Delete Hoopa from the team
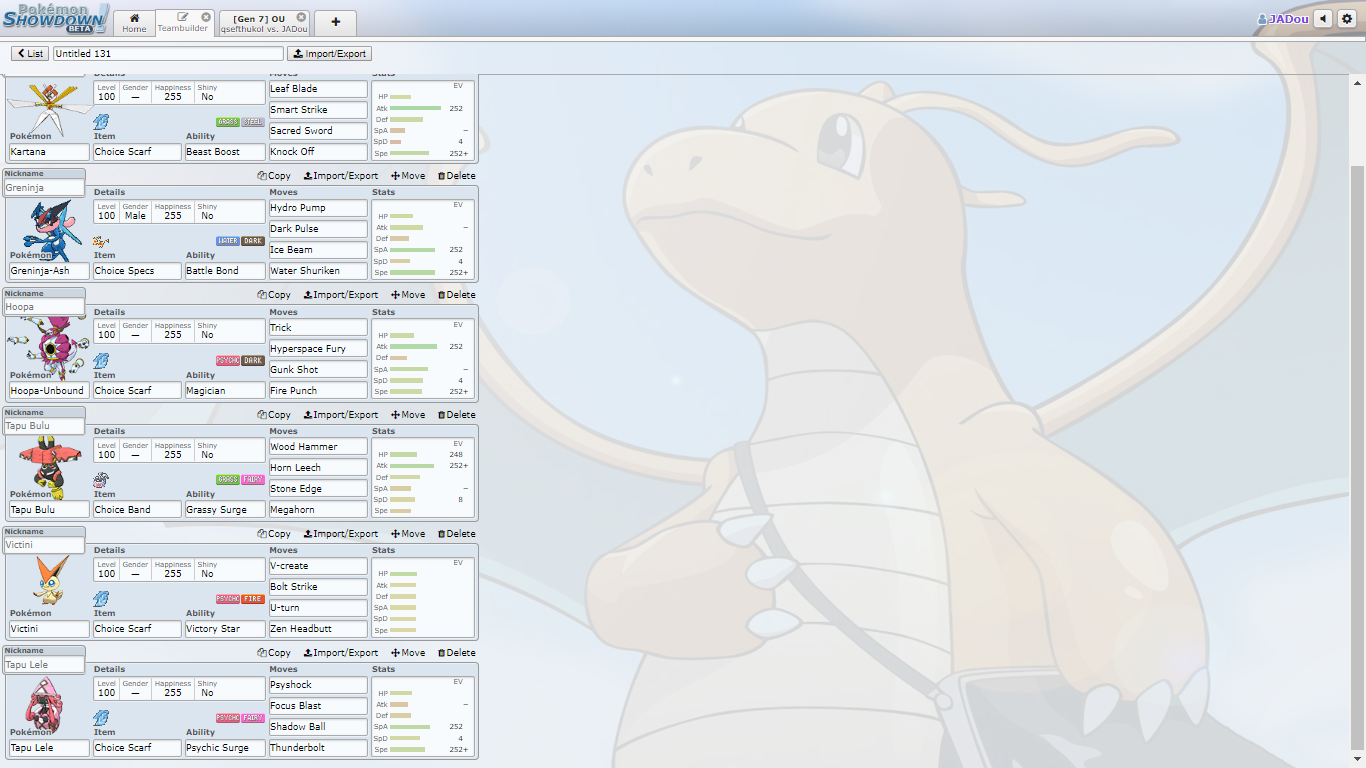 tap(456, 295)
